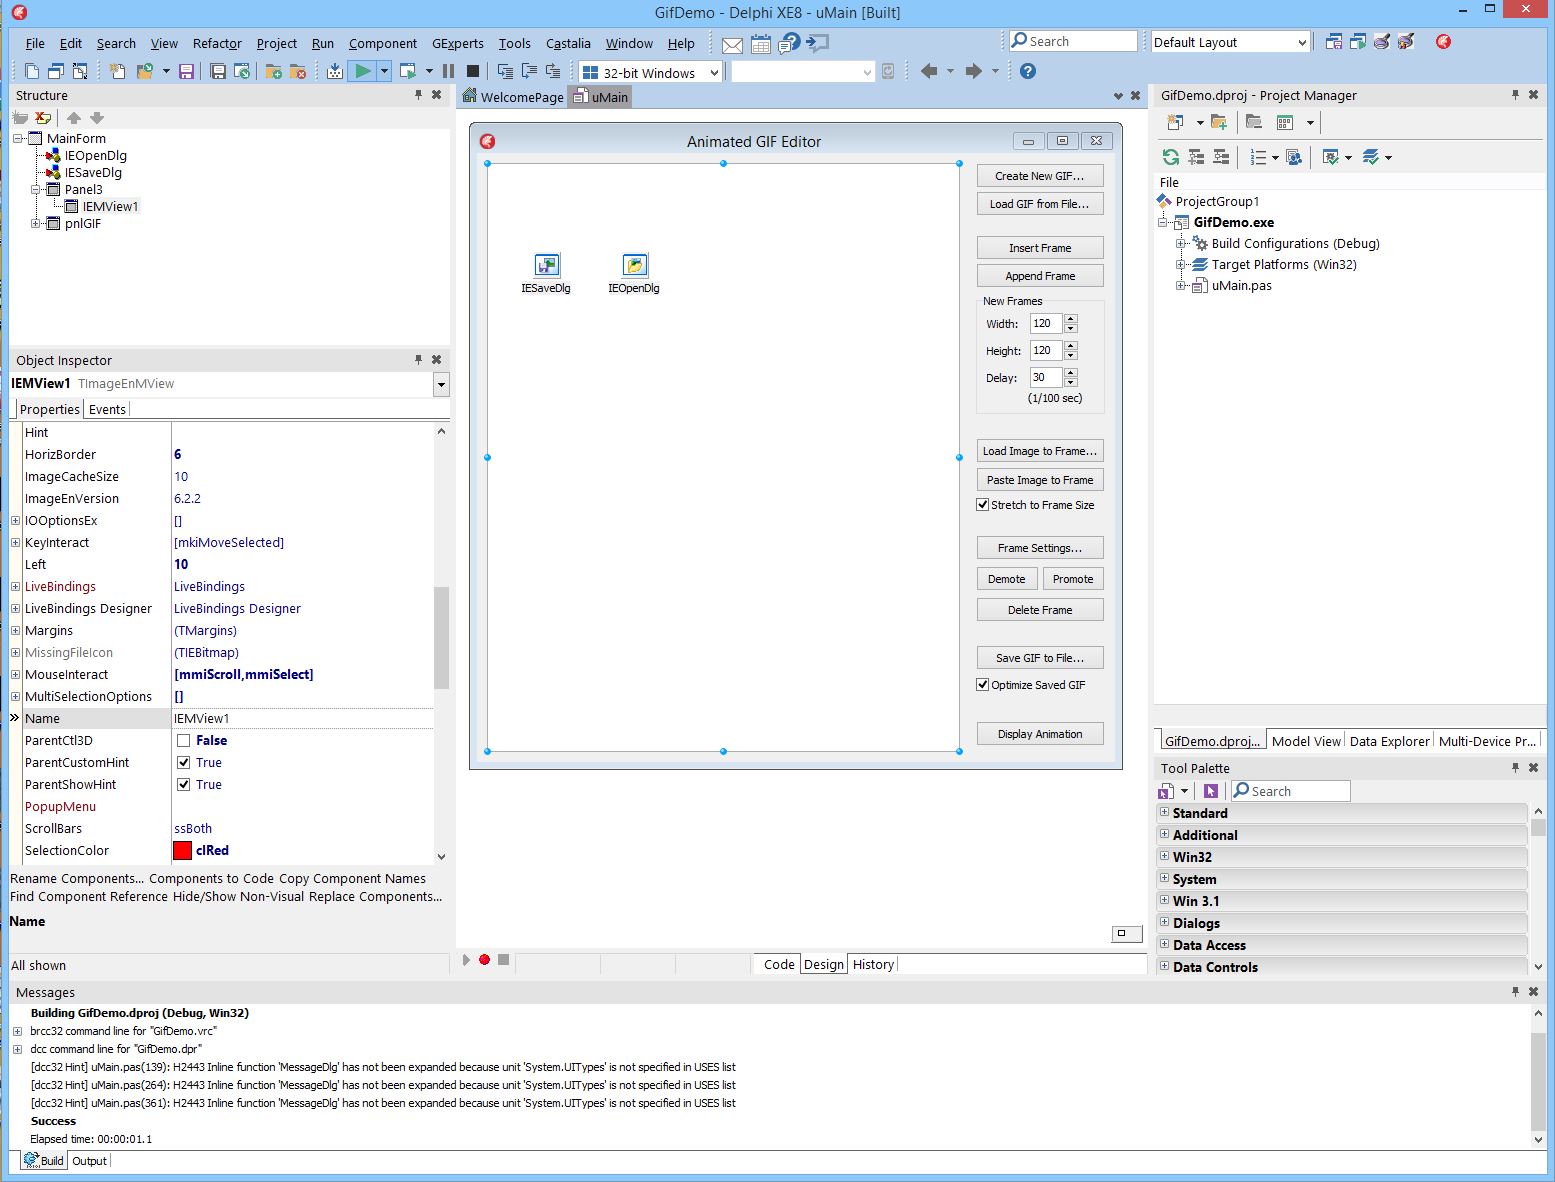
Task: Click the Add file to project icon
Action: [273, 72]
